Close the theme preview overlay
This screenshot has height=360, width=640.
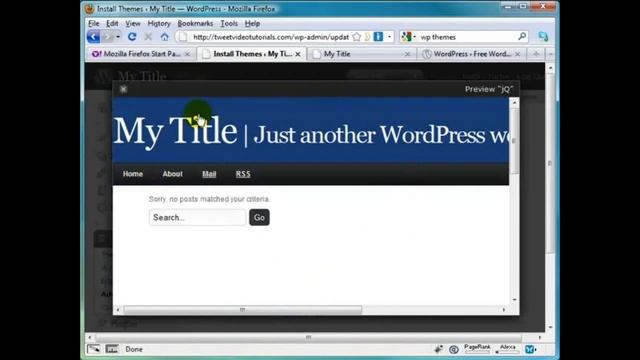click(x=123, y=89)
